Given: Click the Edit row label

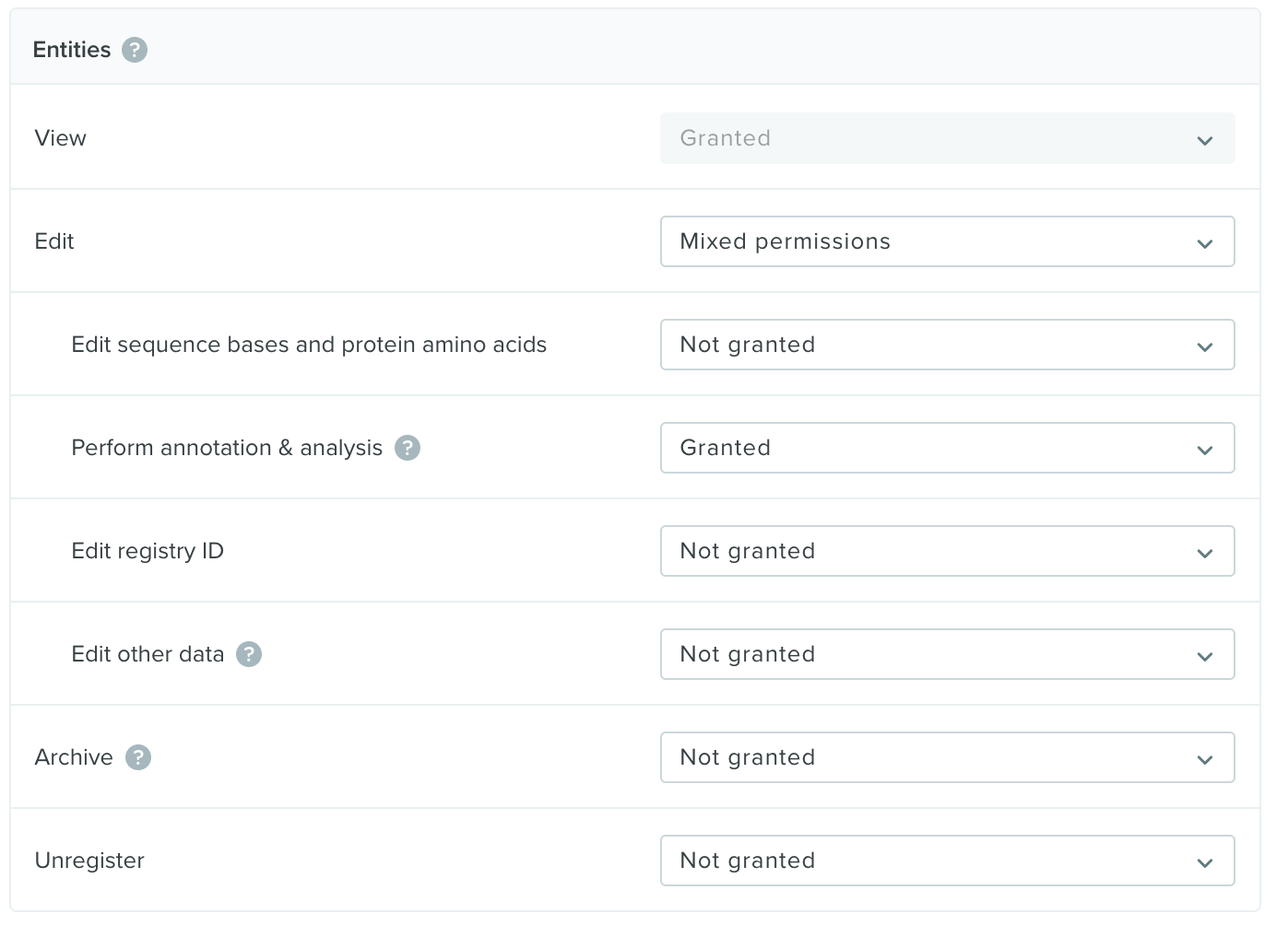Looking at the screenshot, I should click(54, 241).
